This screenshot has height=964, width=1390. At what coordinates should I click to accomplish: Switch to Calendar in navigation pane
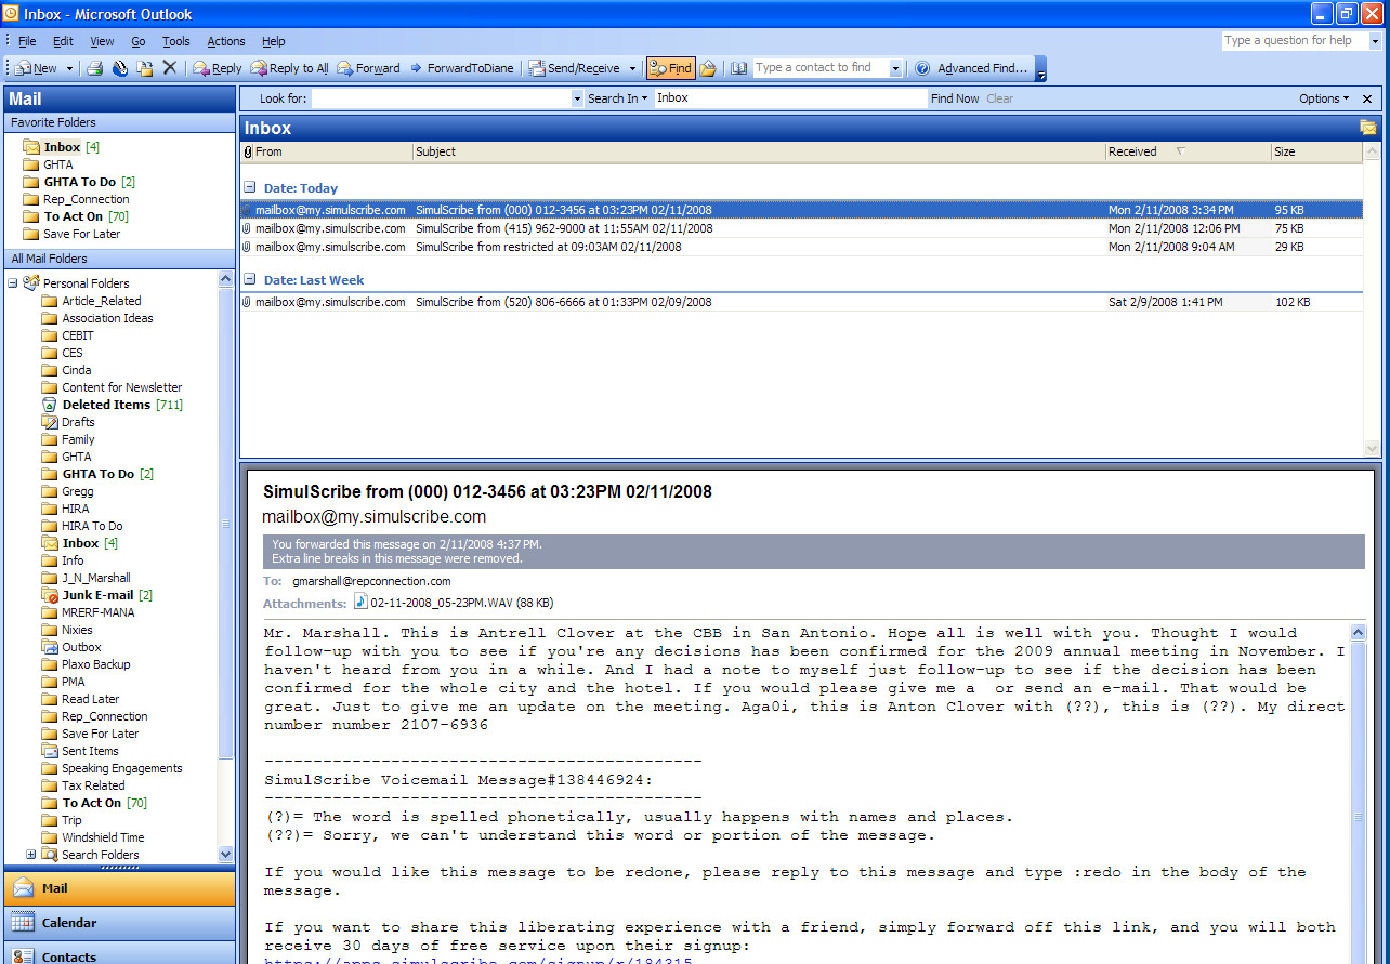pos(118,922)
